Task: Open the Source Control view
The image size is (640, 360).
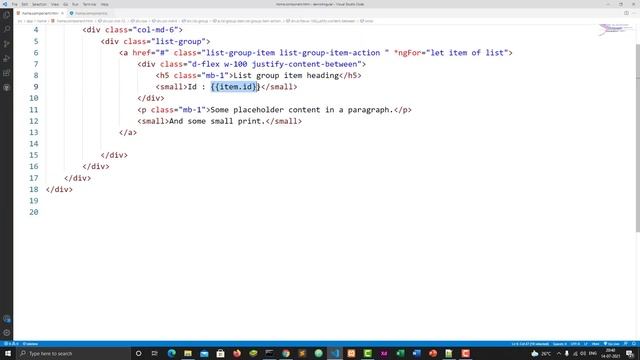Action: (7, 44)
